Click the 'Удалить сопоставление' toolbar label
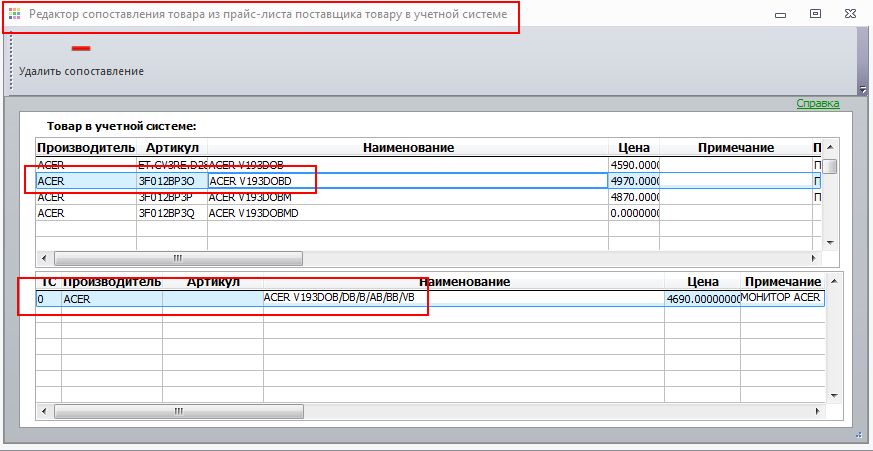Image resolution: width=873 pixels, height=451 pixels. coord(81,71)
